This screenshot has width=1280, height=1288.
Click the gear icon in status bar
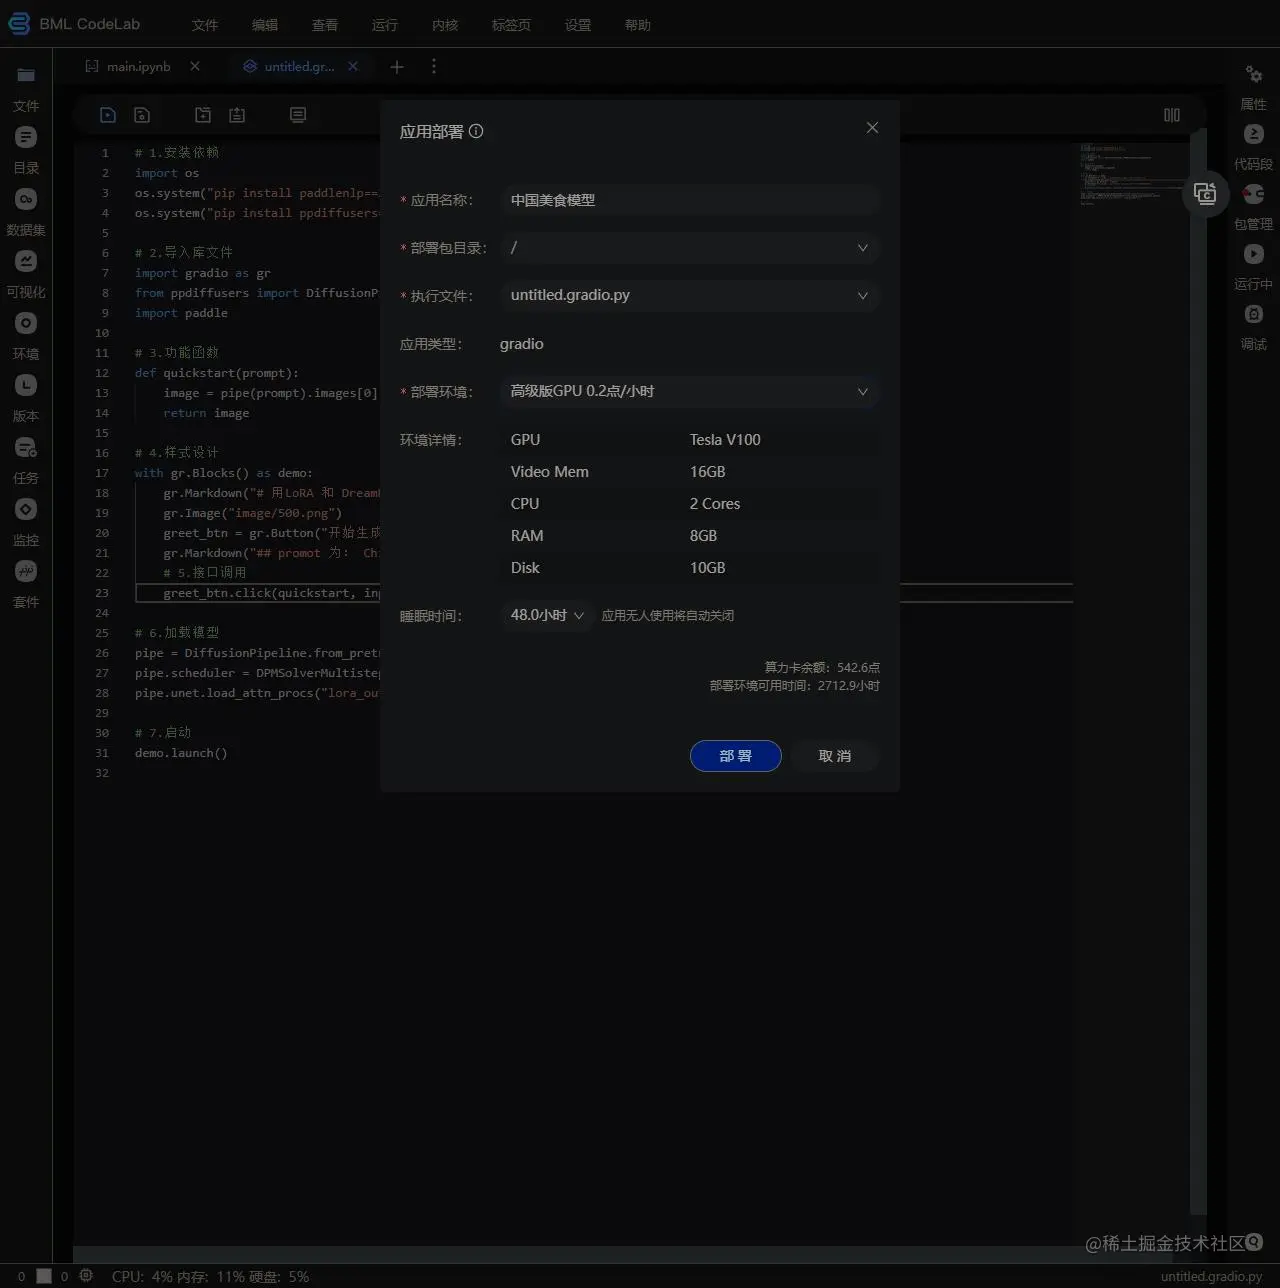(x=86, y=1276)
